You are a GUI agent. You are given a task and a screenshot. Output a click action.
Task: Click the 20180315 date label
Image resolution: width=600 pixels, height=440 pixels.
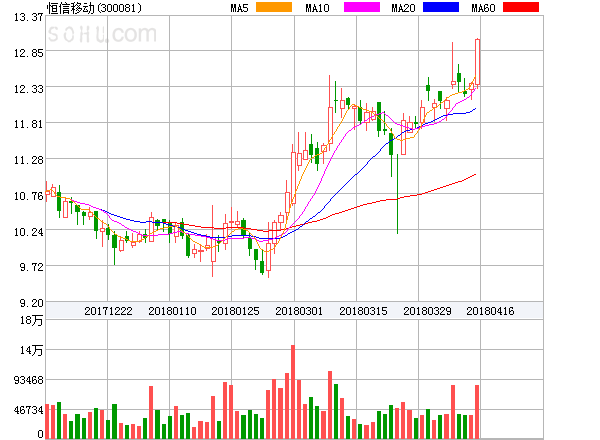coord(363,311)
